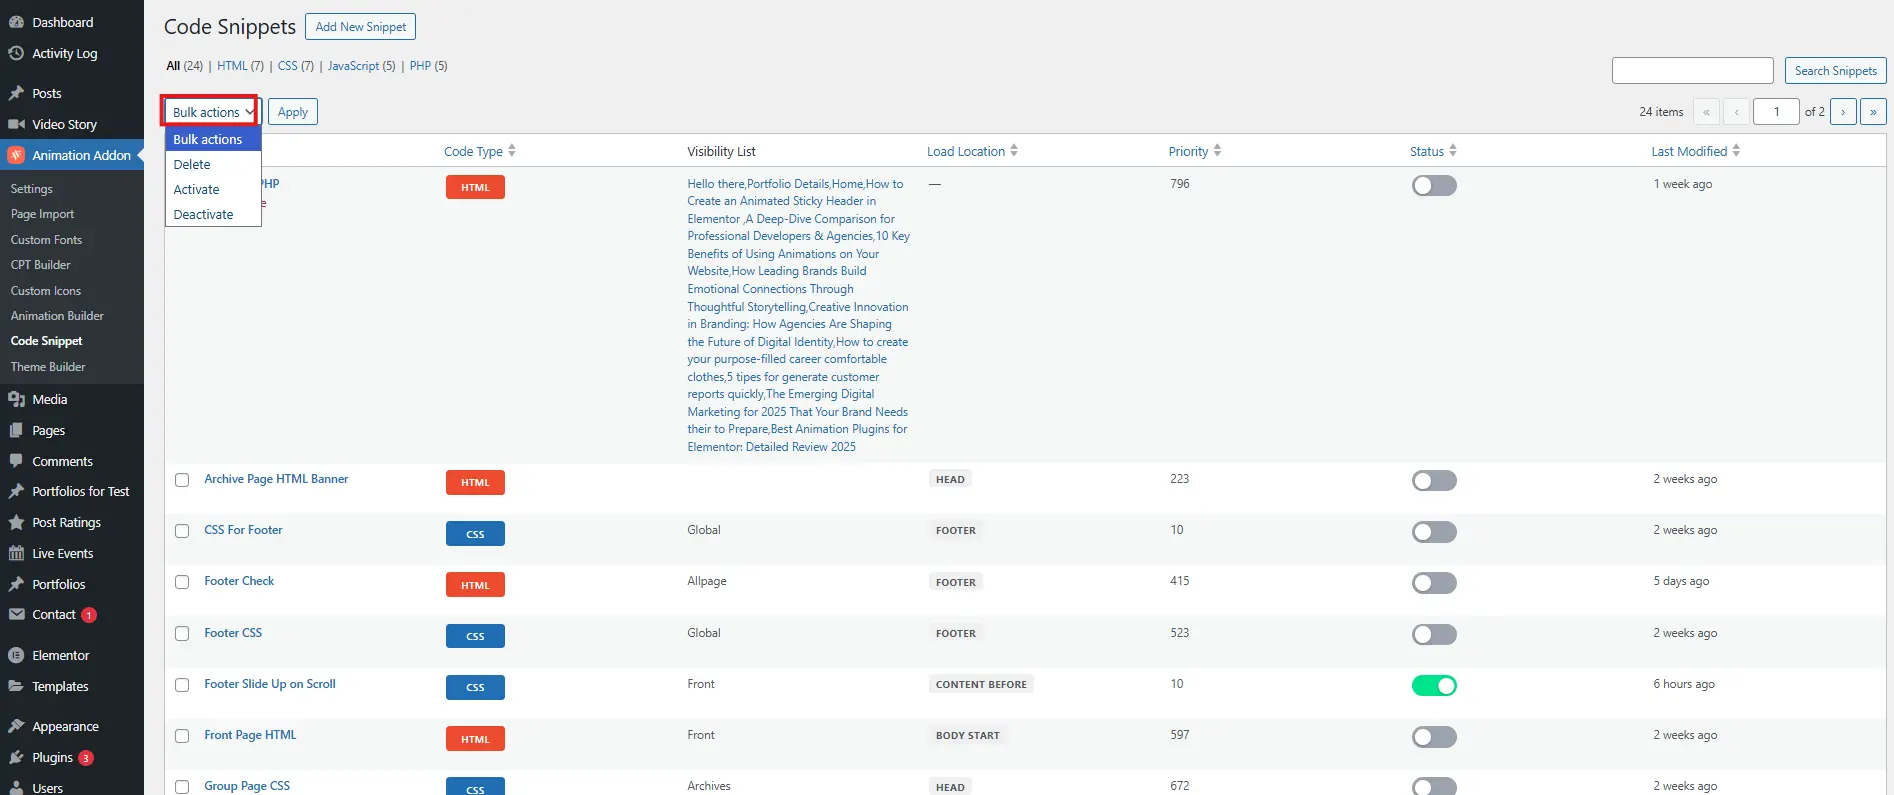Sort by Last Modified column
This screenshot has width=1894, height=795.
pyautogui.click(x=1689, y=151)
